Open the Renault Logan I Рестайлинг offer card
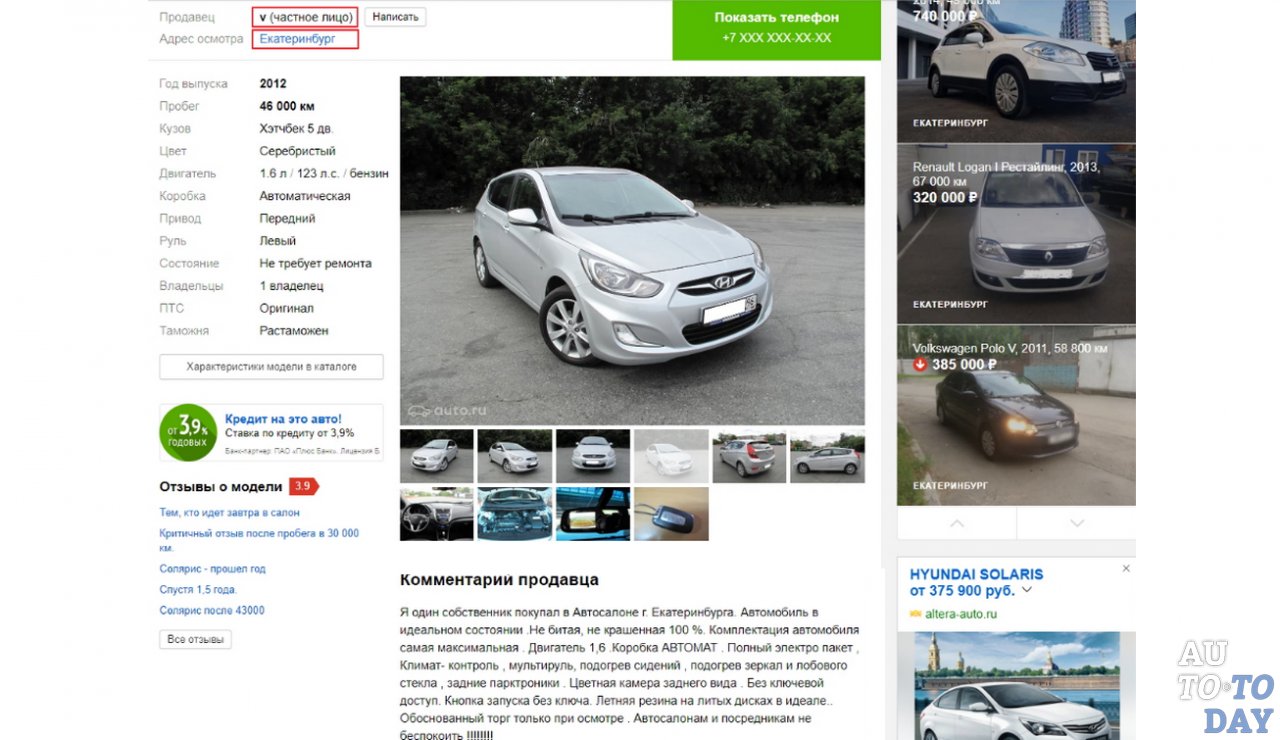Image resolution: width=1280 pixels, height=740 pixels. [x=1016, y=234]
